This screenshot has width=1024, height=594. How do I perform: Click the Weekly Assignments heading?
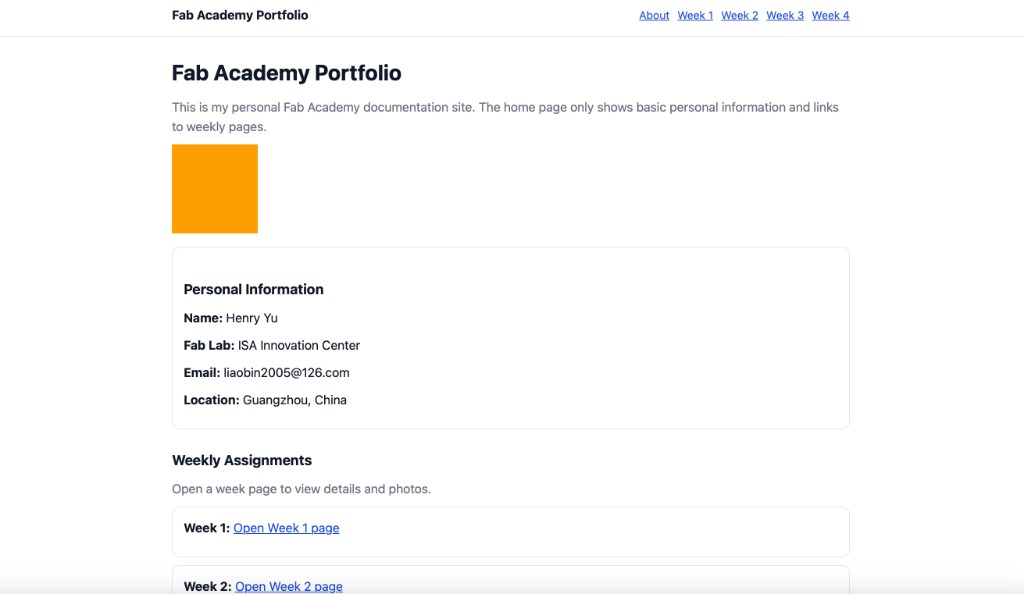(242, 459)
